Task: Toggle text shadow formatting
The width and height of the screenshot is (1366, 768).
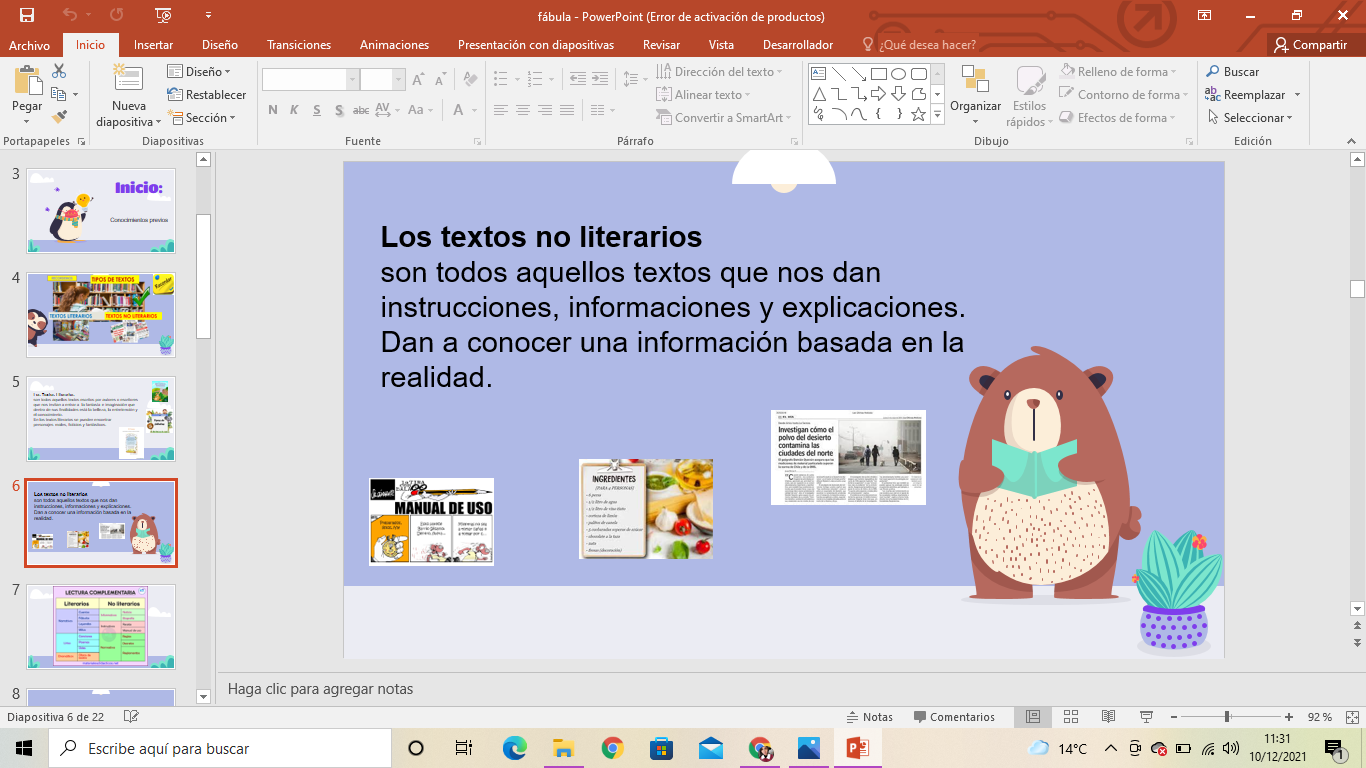Action: [x=340, y=110]
